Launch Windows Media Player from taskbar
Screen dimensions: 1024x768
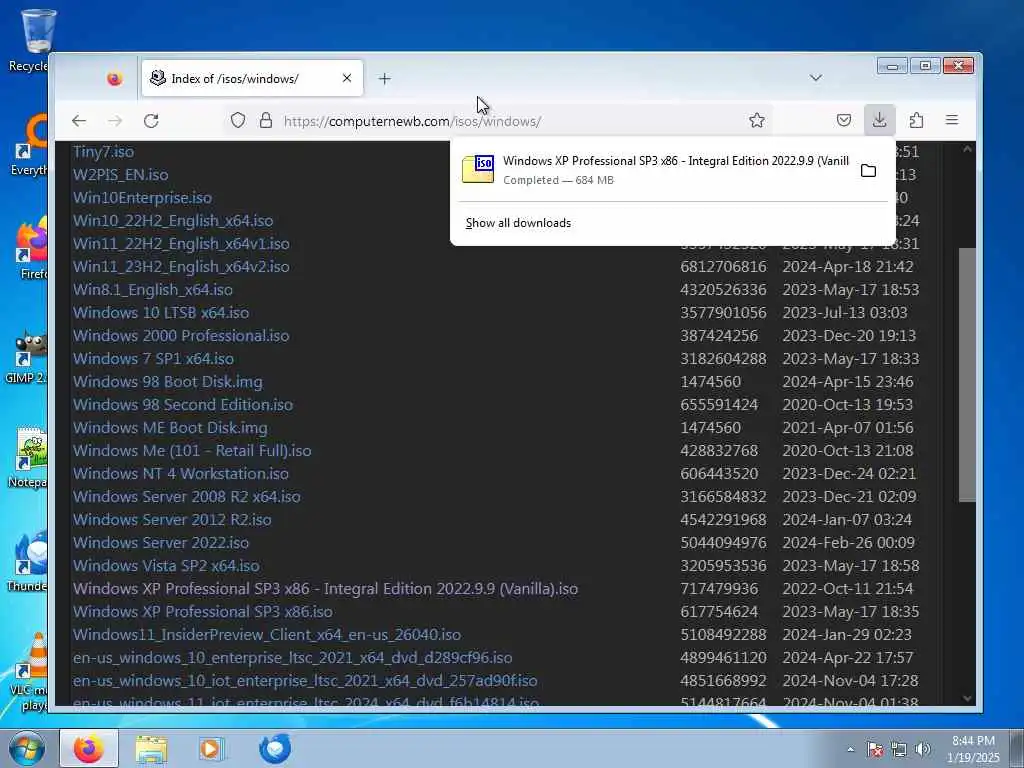click(x=212, y=748)
